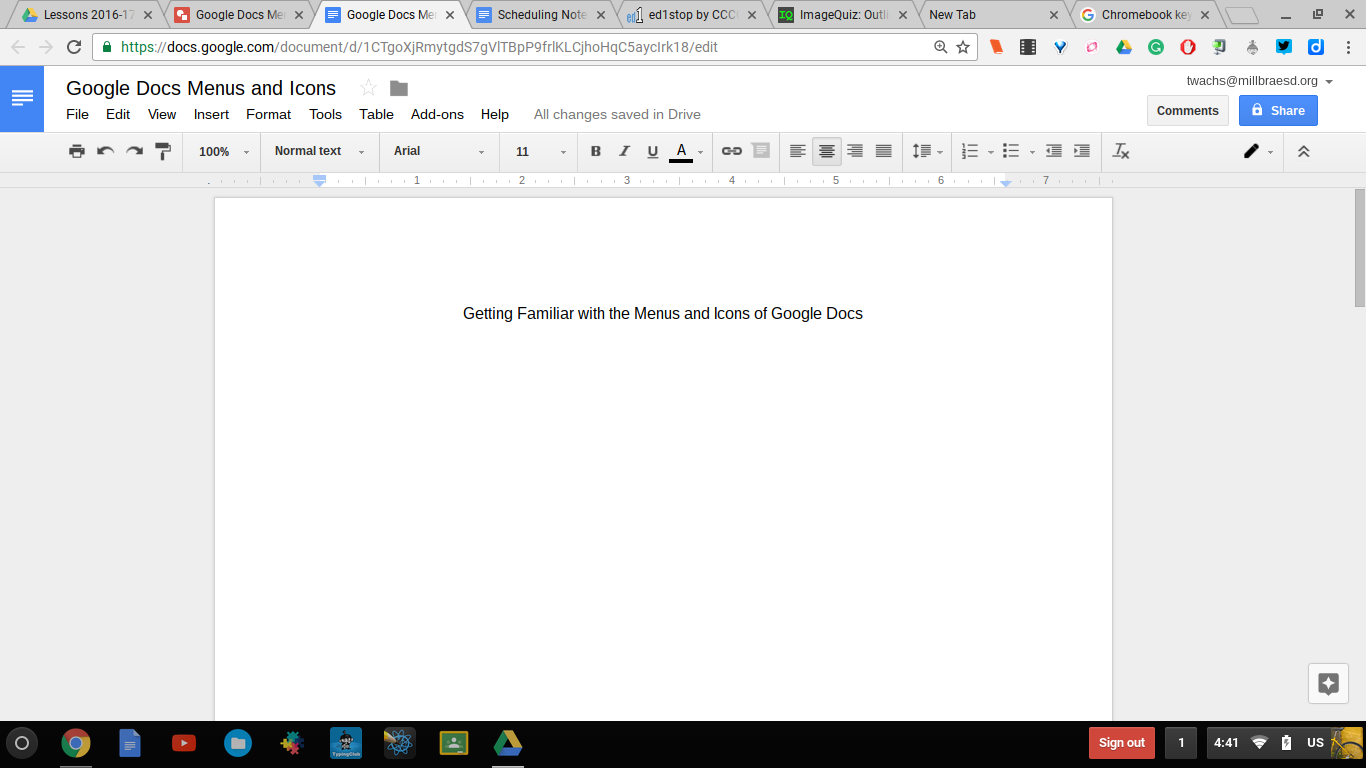Open the Insert menu
Screen dimensions: 1366x768
pyautogui.click(x=211, y=114)
